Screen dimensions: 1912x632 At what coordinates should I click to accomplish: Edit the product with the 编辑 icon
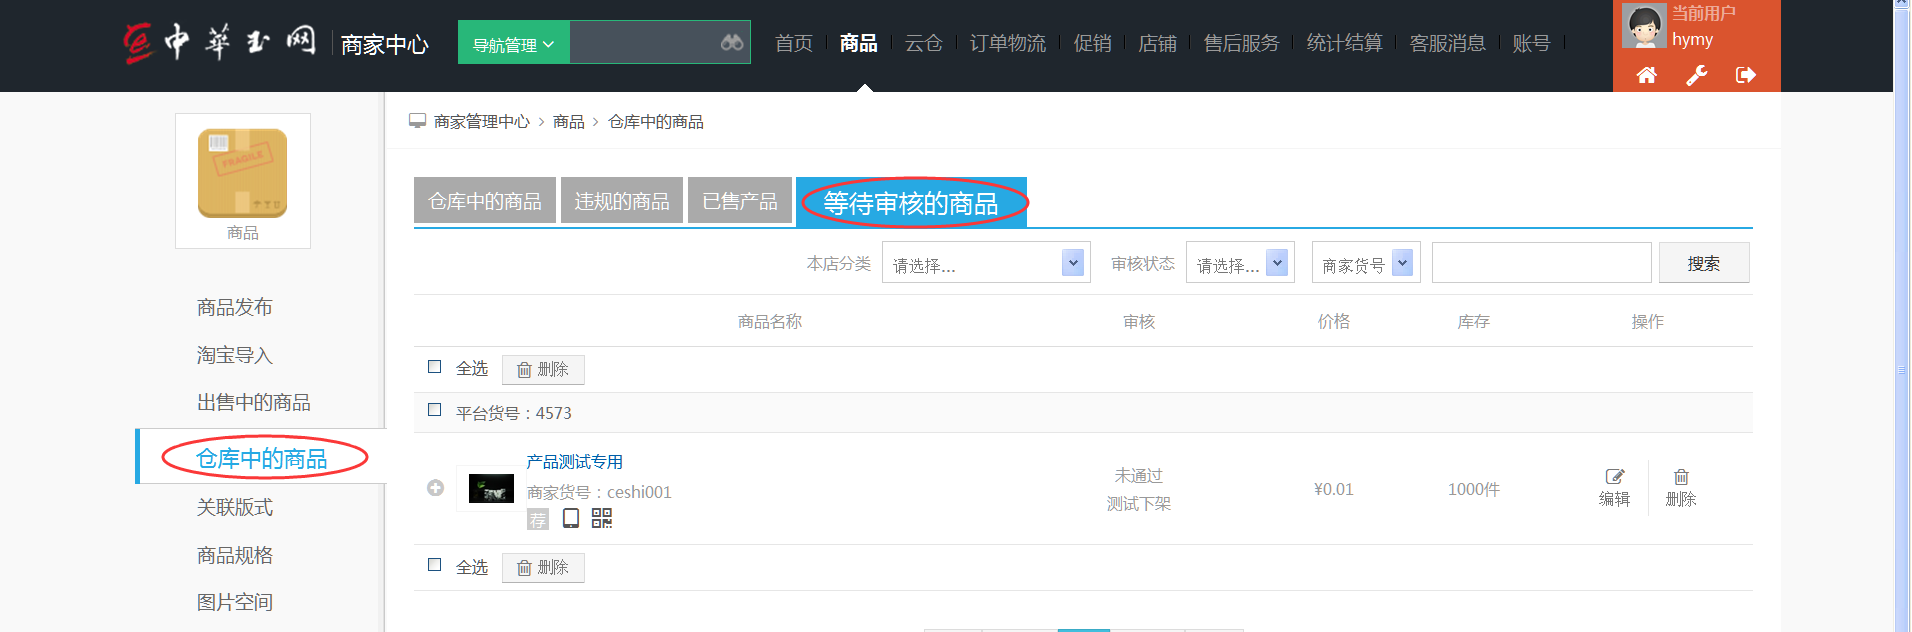(x=1614, y=487)
